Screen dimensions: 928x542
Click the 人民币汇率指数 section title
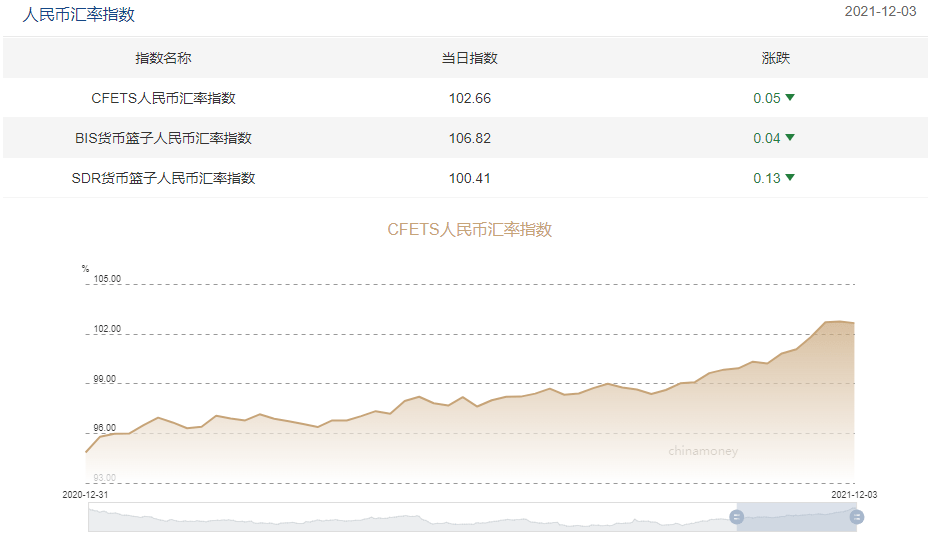pos(79,14)
